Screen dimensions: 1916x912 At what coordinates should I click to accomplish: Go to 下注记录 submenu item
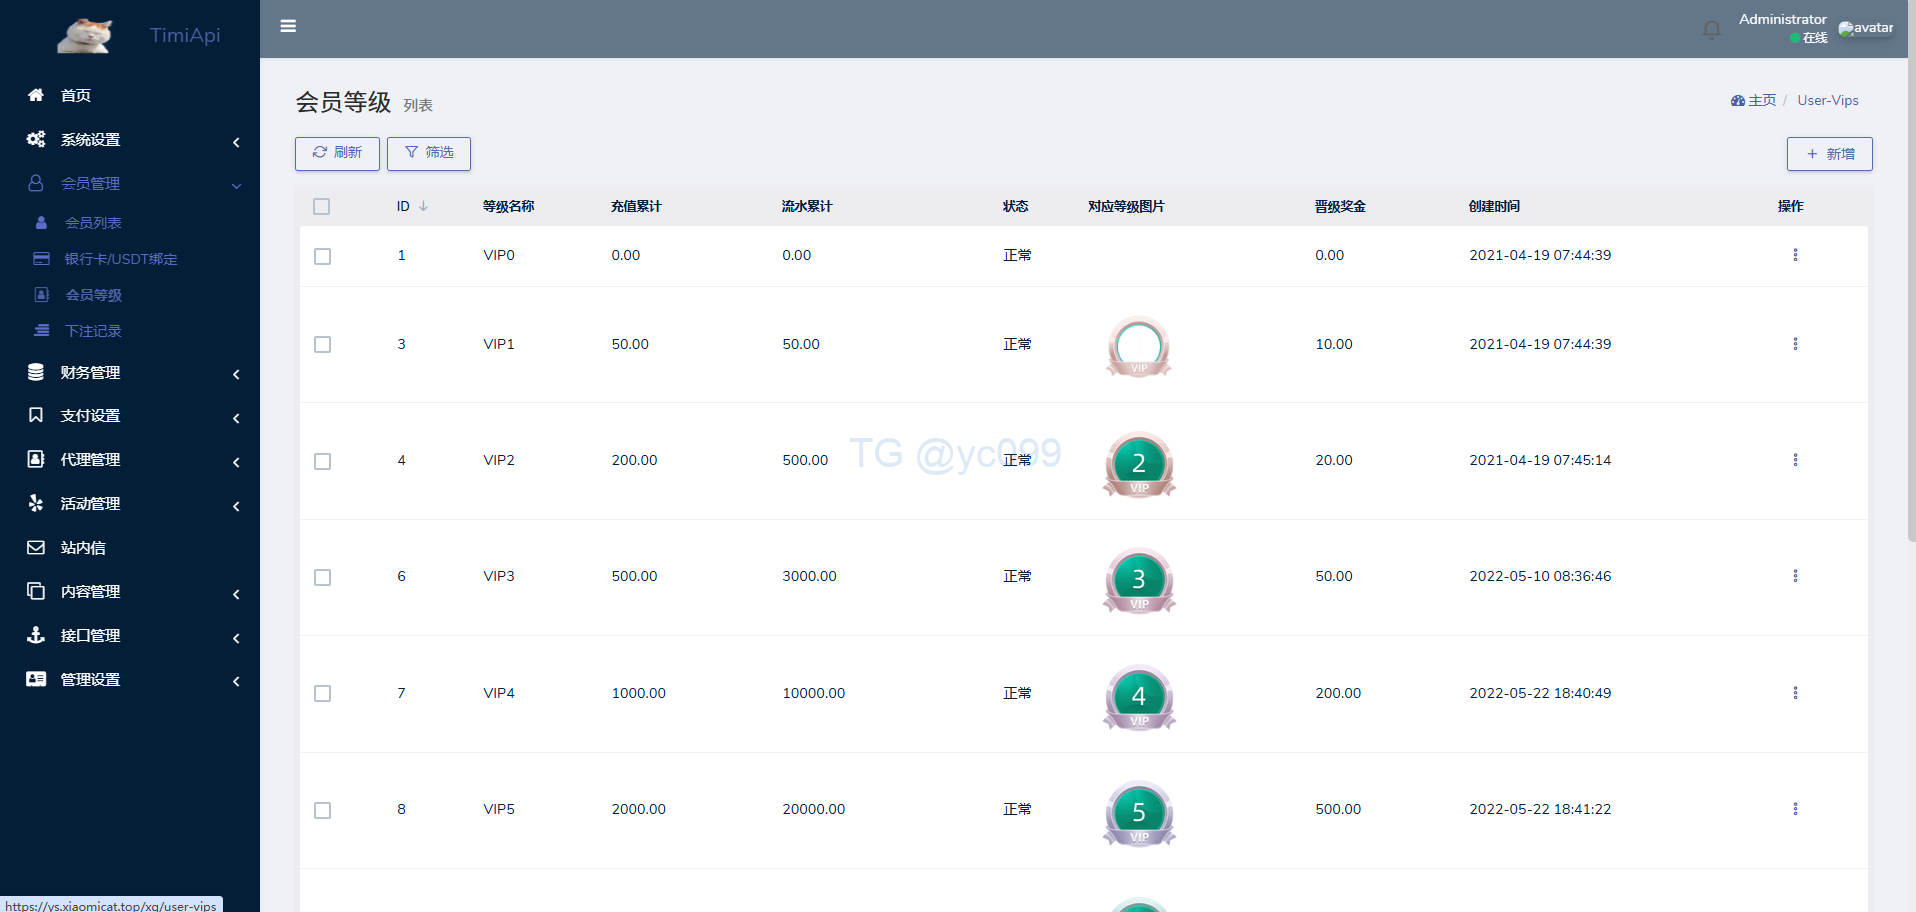coord(93,331)
